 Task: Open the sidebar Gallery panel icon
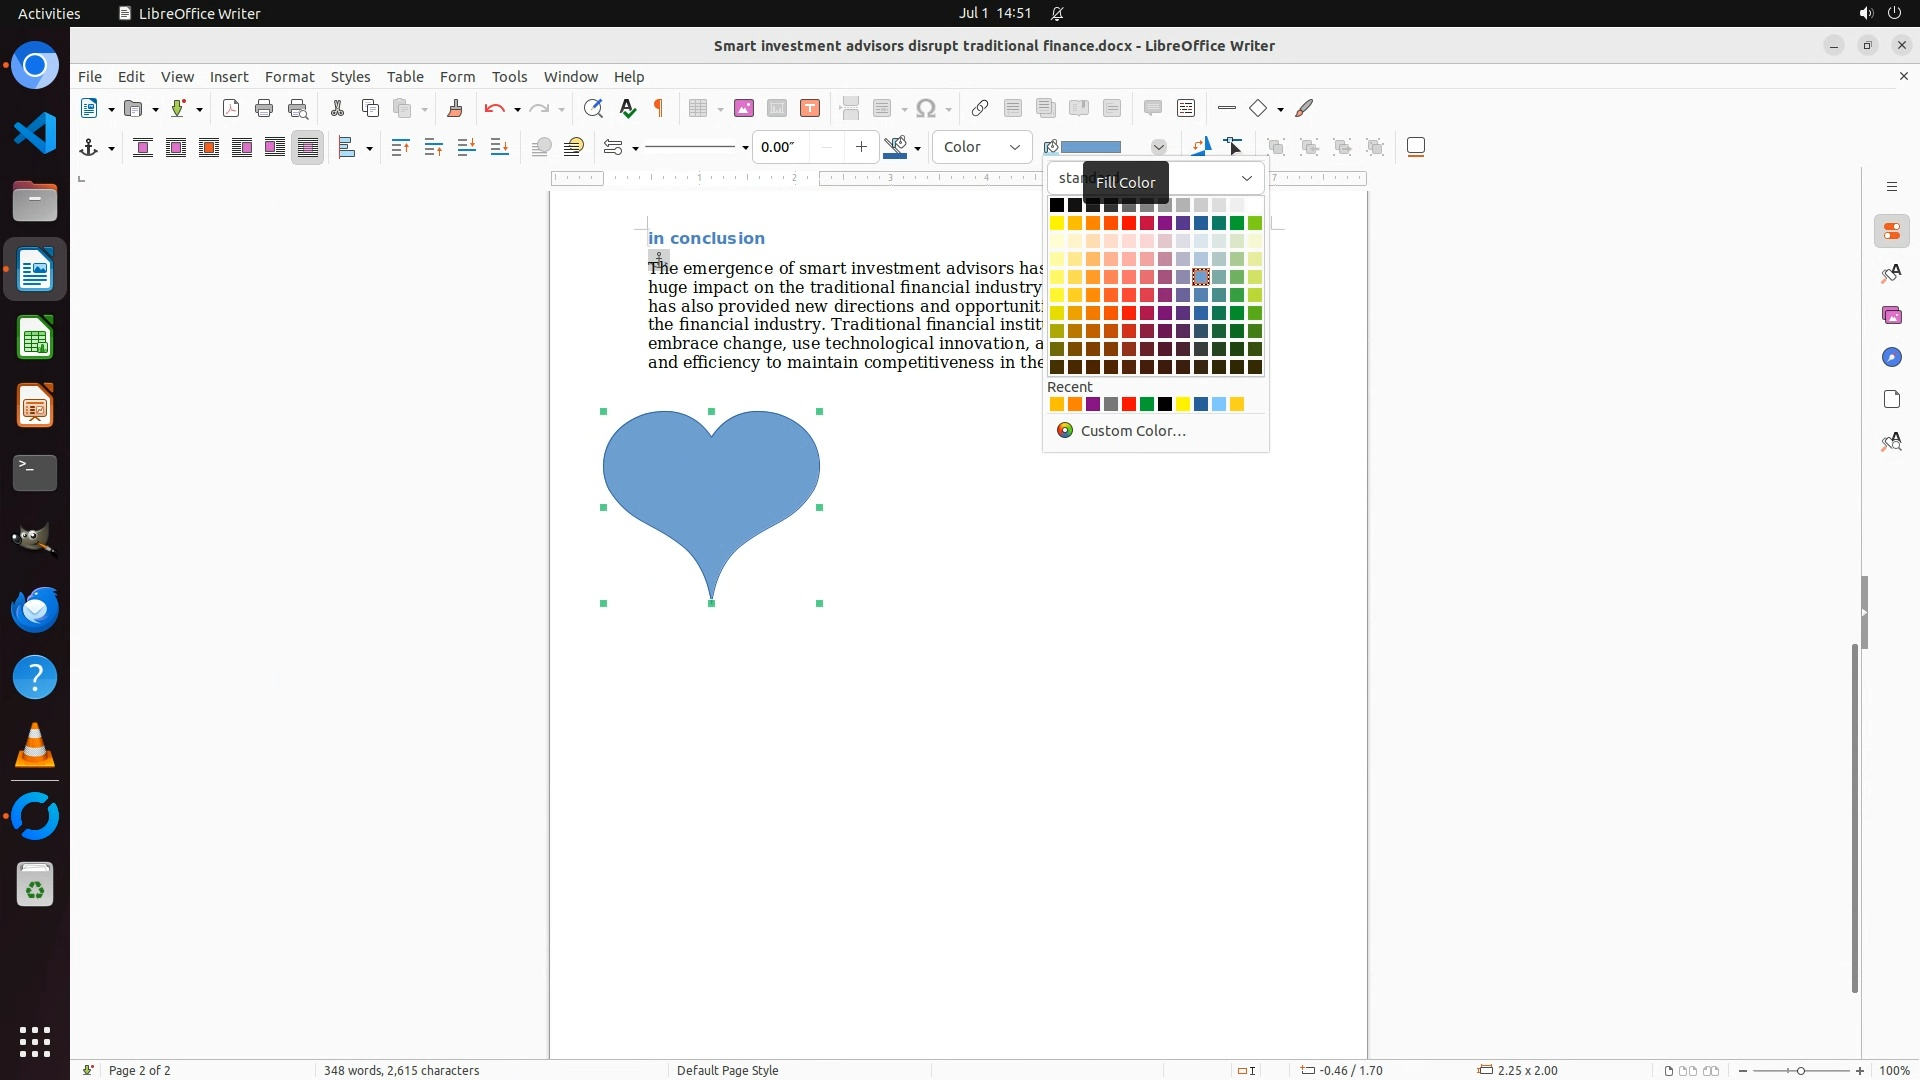[1891, 316]
